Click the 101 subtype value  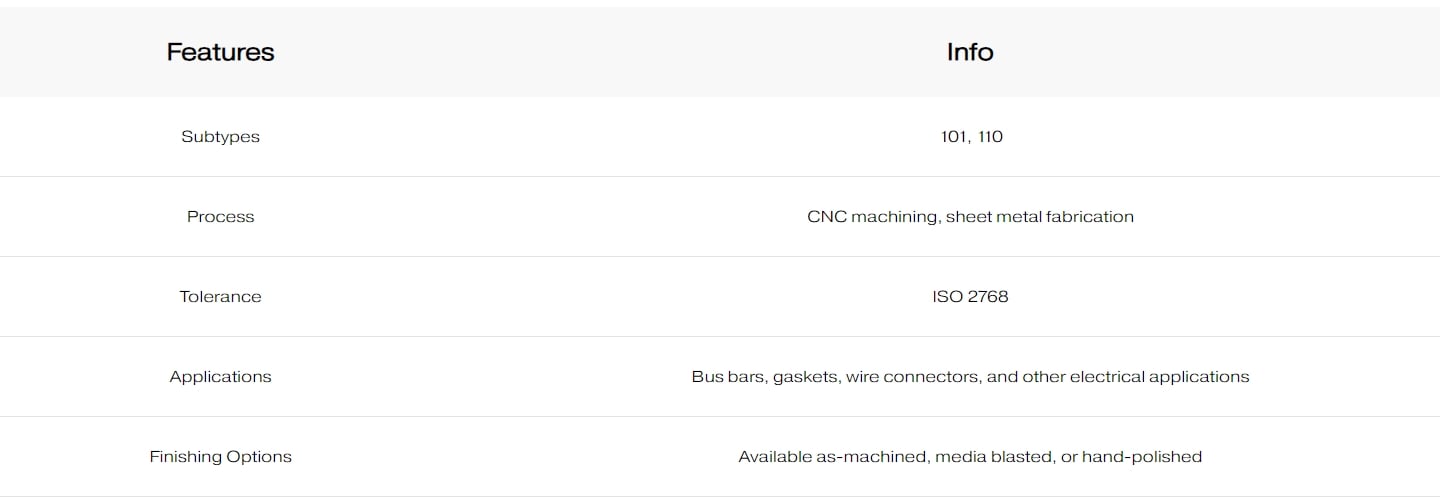click(953, 137)
